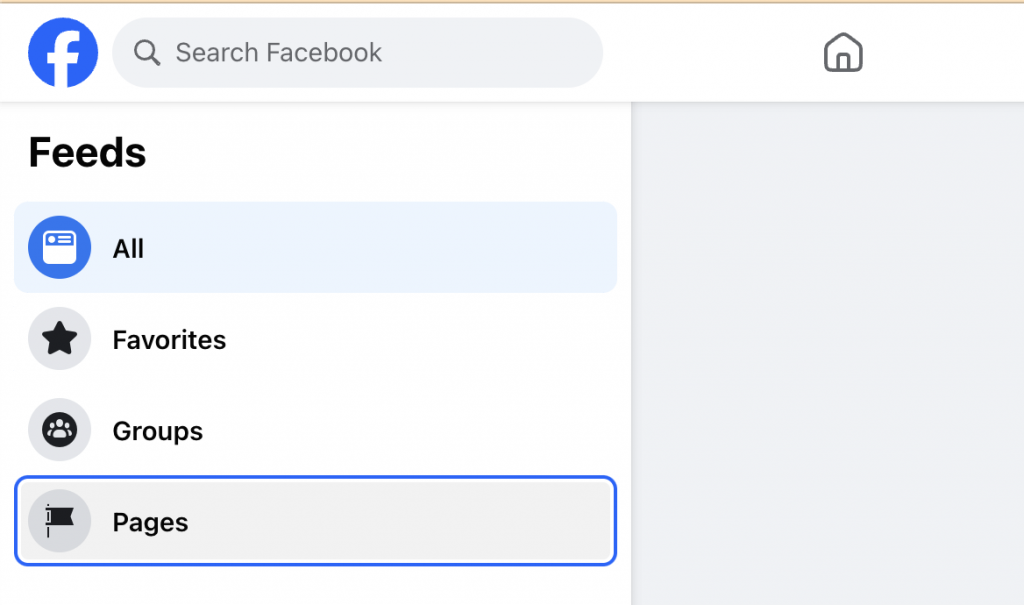Click the Feeds heading
The width and height of the screenshot is (1024, 605).
(86, 151)
